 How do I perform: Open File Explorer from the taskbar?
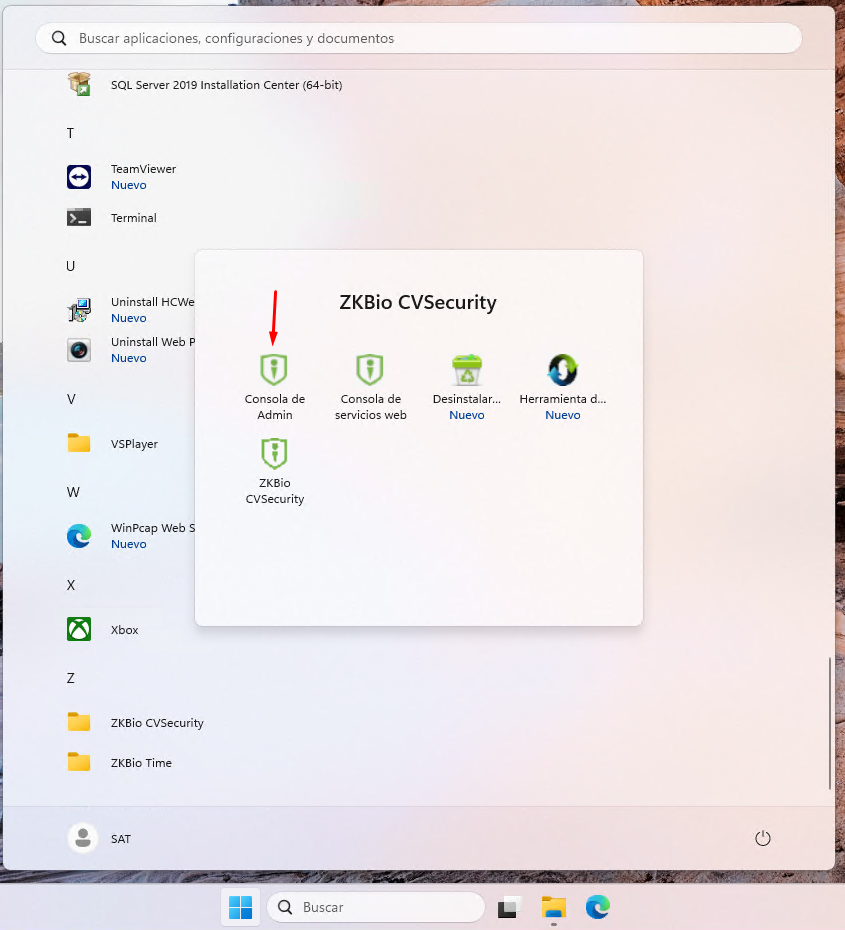(x=554, y=907)
